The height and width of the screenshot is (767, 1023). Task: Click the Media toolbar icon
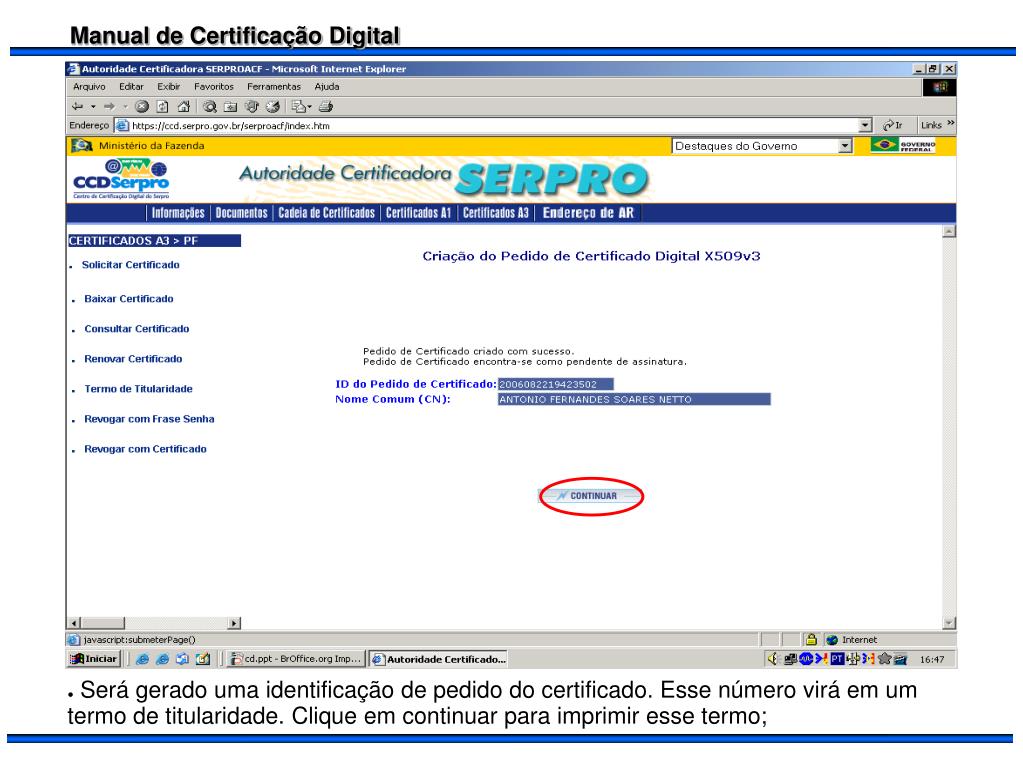pos(252,106)
